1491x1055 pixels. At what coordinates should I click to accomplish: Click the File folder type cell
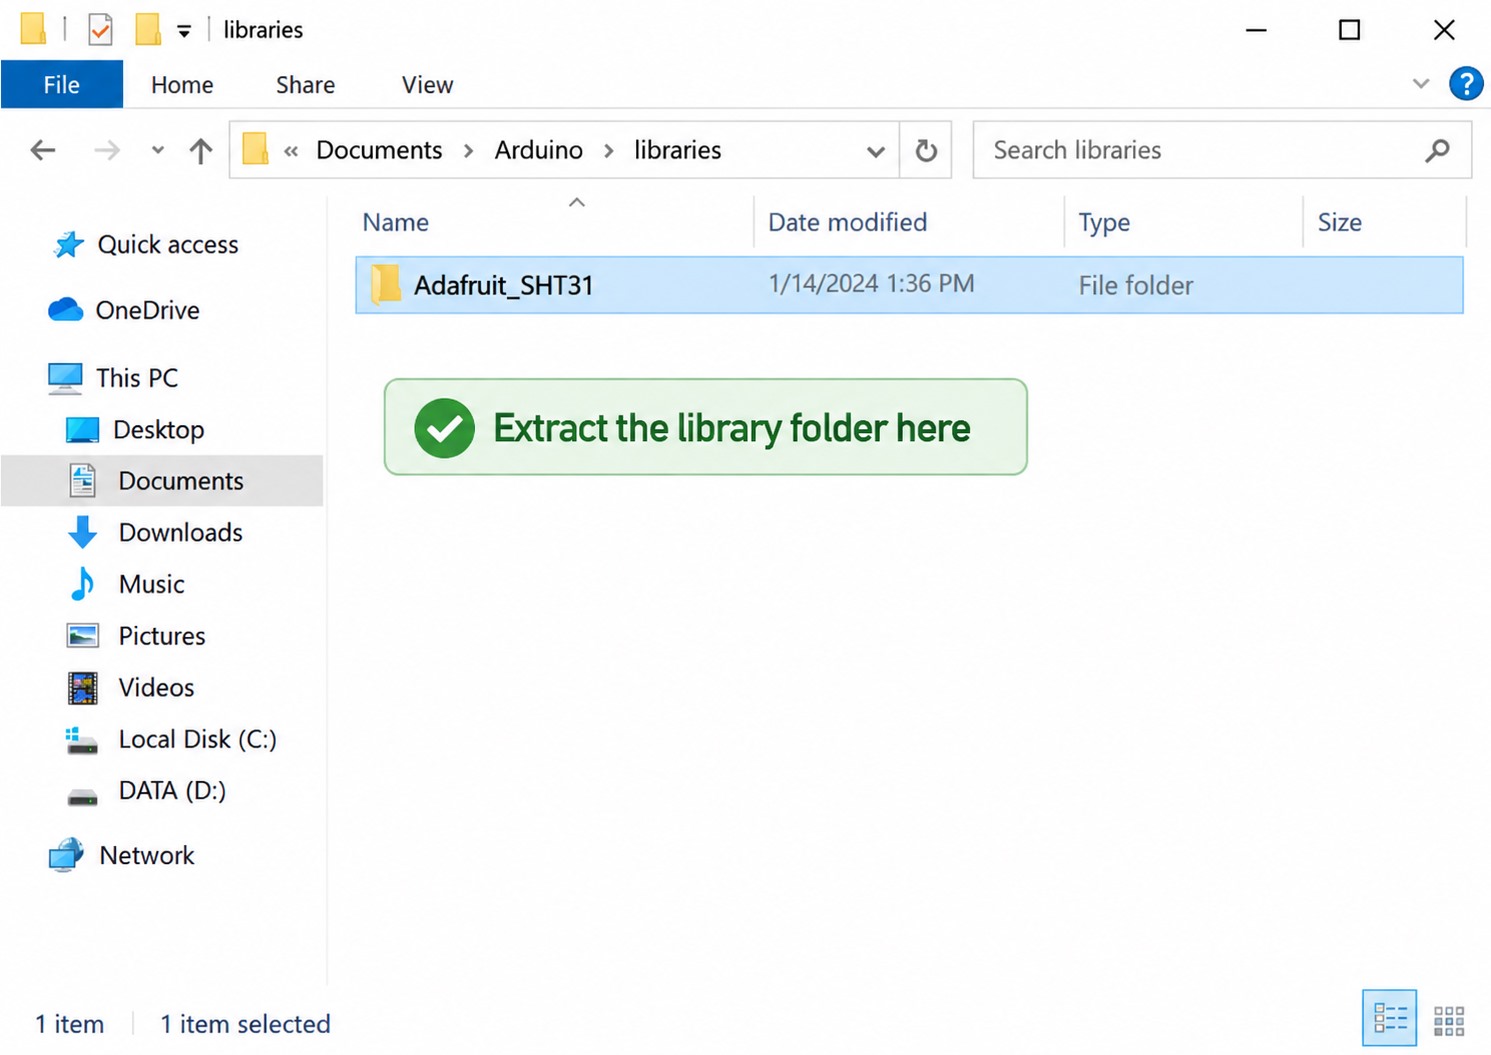(1135, 285)
